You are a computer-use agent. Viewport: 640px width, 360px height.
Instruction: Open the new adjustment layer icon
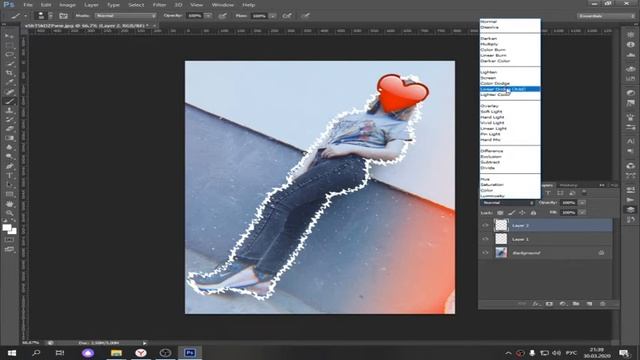pyautogui.click(x=562, y=304)
